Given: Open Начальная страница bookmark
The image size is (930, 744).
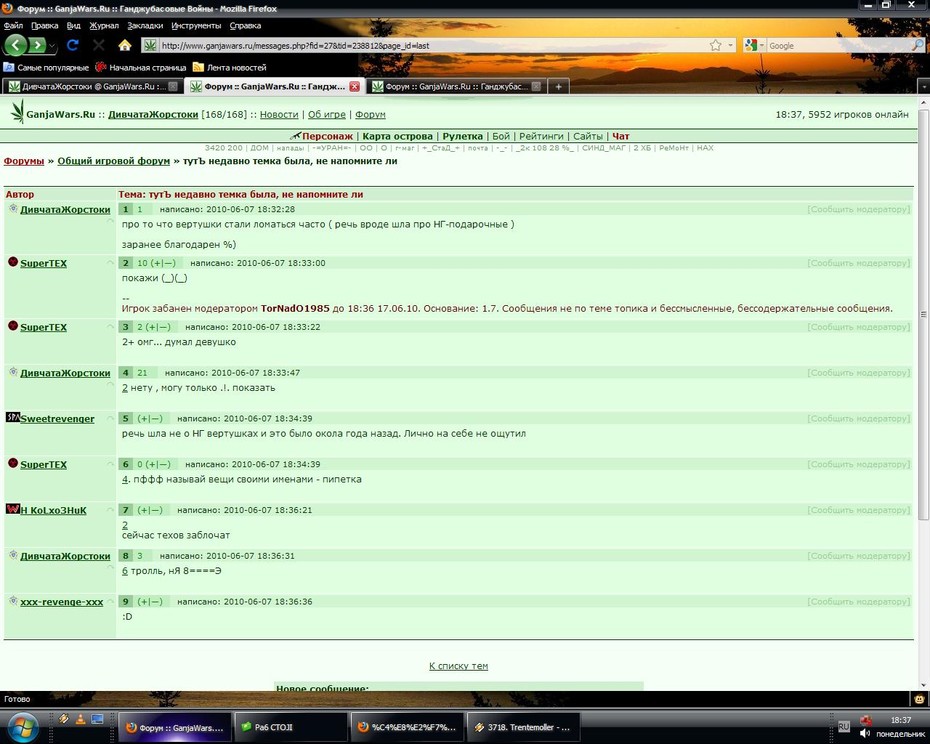Looking at the screenshot, I should point(141,67).
